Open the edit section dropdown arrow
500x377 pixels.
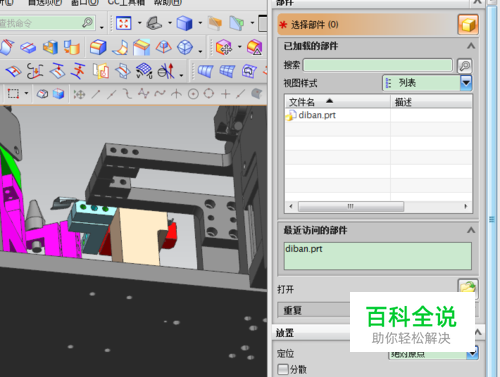(252, 23)
